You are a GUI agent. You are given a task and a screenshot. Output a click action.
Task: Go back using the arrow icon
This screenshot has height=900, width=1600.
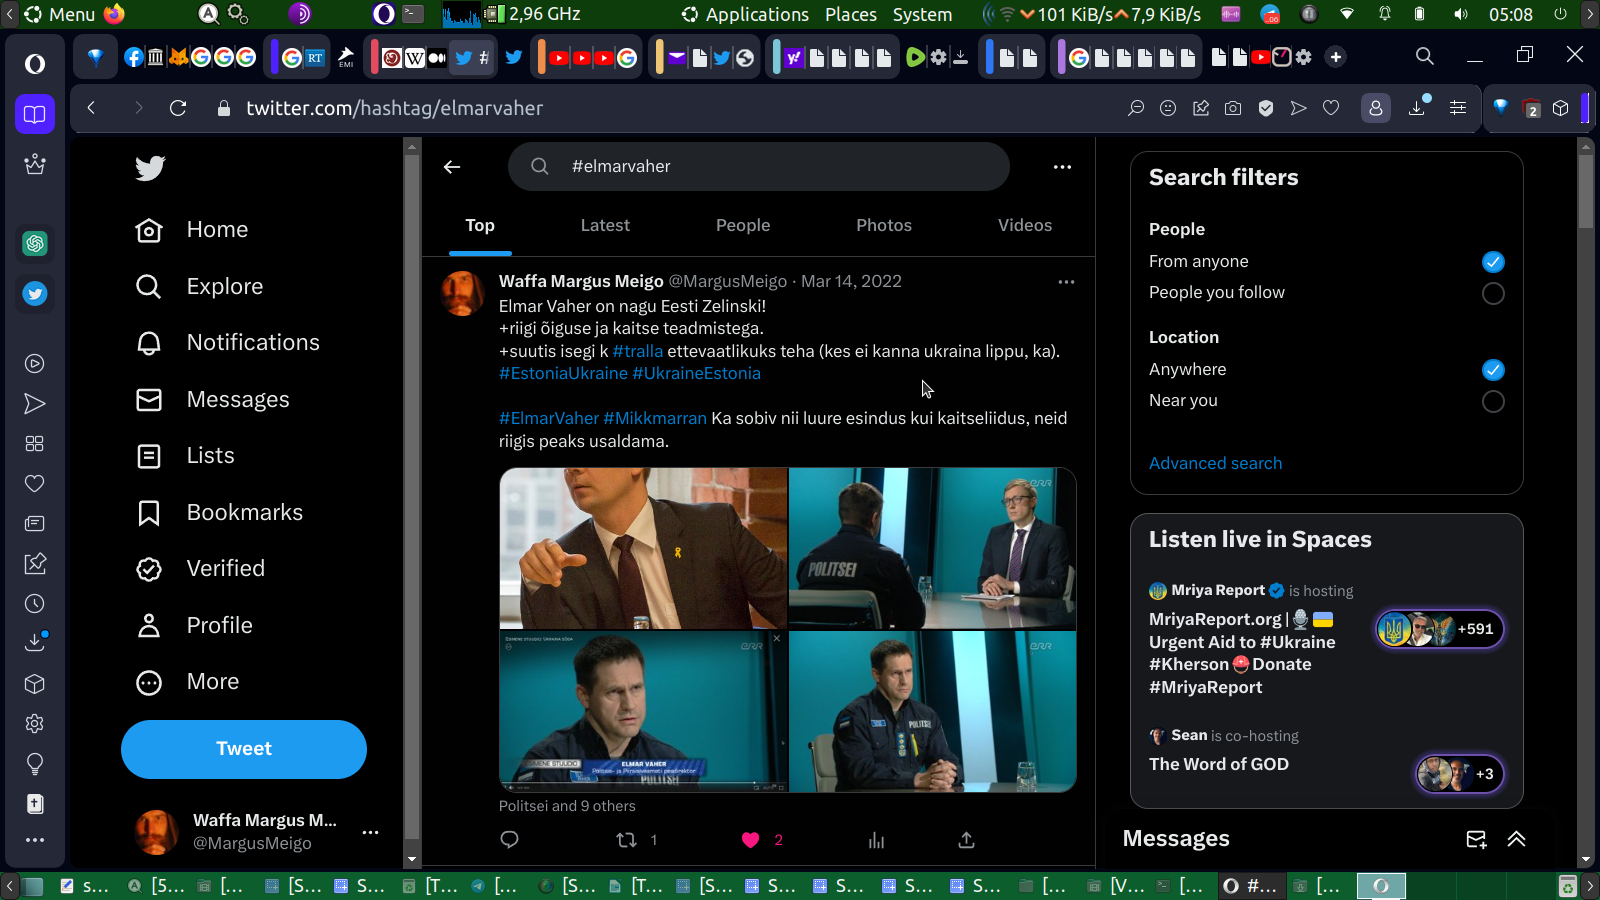coord(452,167)
